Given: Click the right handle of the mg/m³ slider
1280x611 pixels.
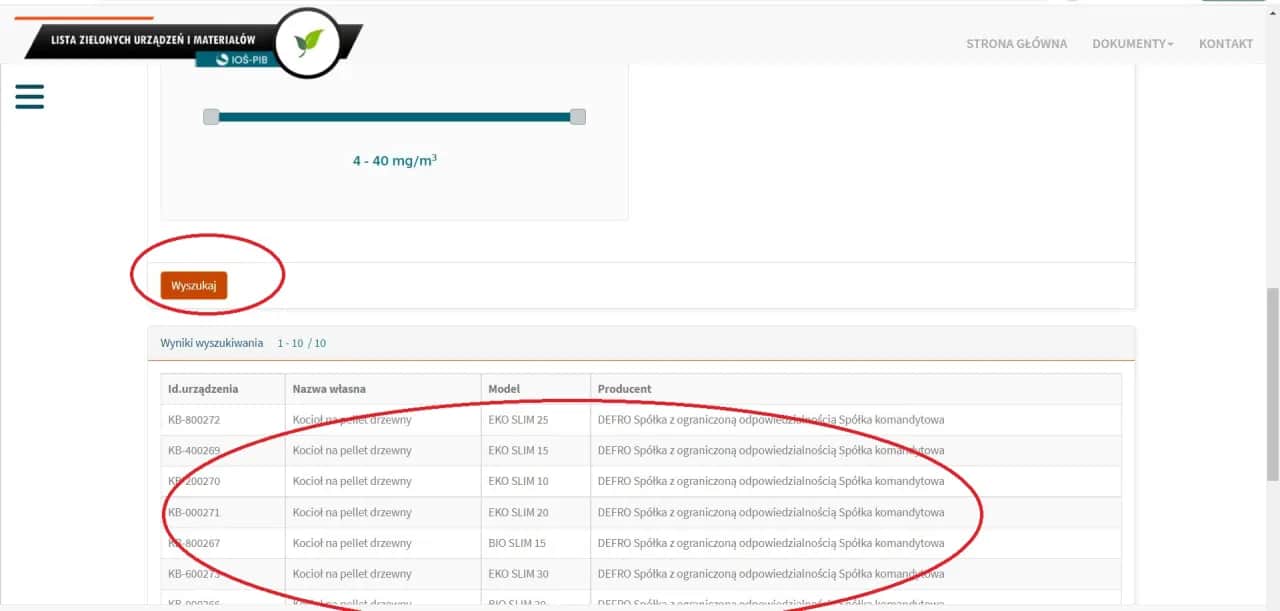Looking at the screenshot, I should (577, 117).
